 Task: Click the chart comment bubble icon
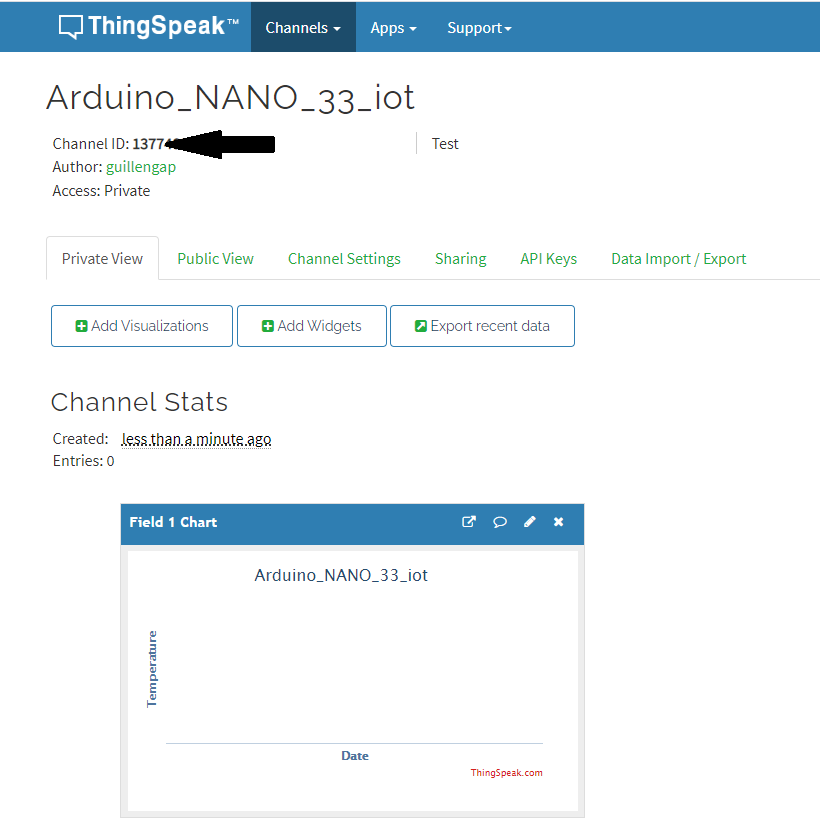pos(499,522)
